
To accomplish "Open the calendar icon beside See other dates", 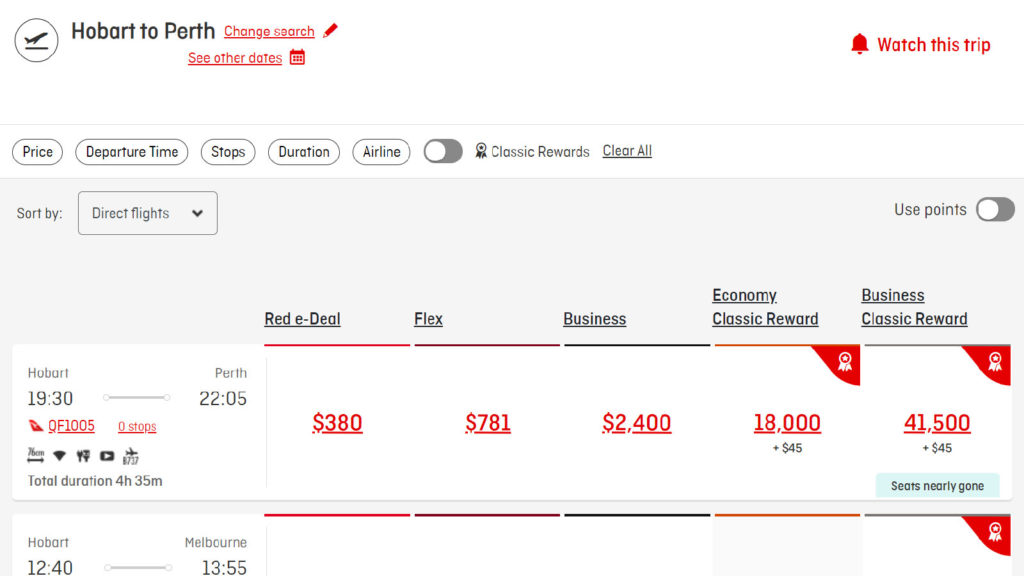I will (x=297, y=57).
